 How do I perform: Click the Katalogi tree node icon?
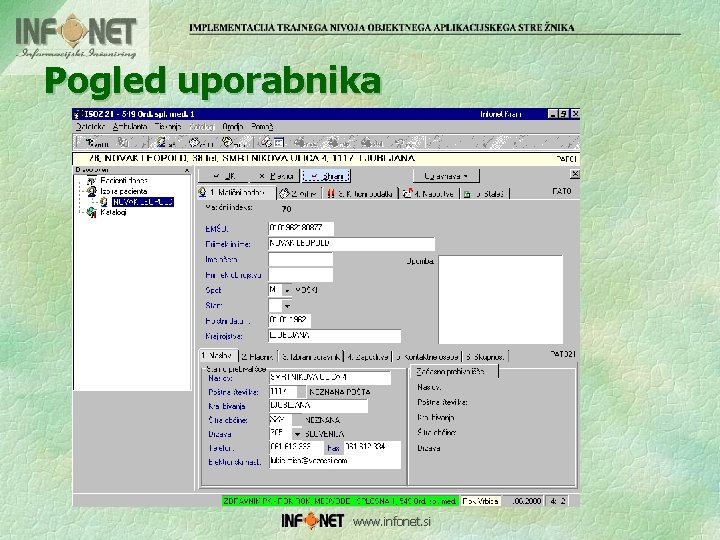(92, 212)
